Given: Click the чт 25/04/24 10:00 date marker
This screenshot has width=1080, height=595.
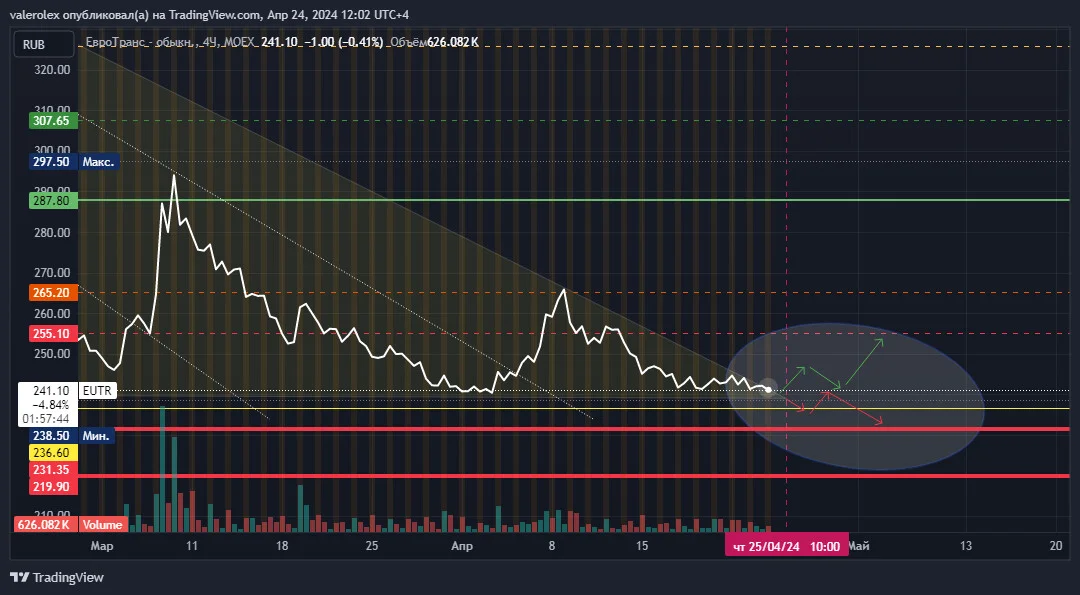Looking at the screenshot, I should click(786, 547).
